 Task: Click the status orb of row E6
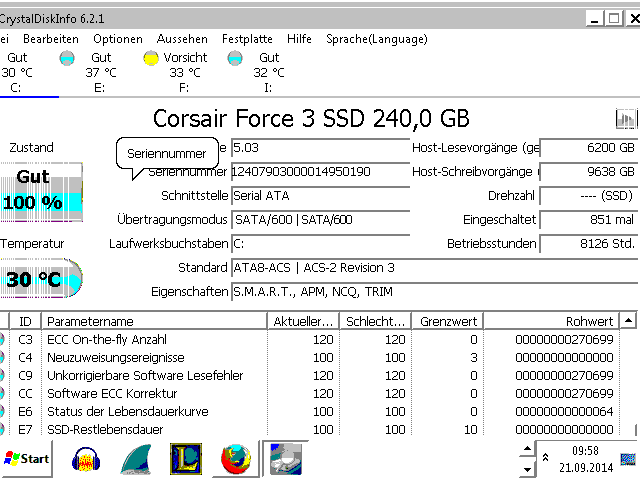click(2, 411)
